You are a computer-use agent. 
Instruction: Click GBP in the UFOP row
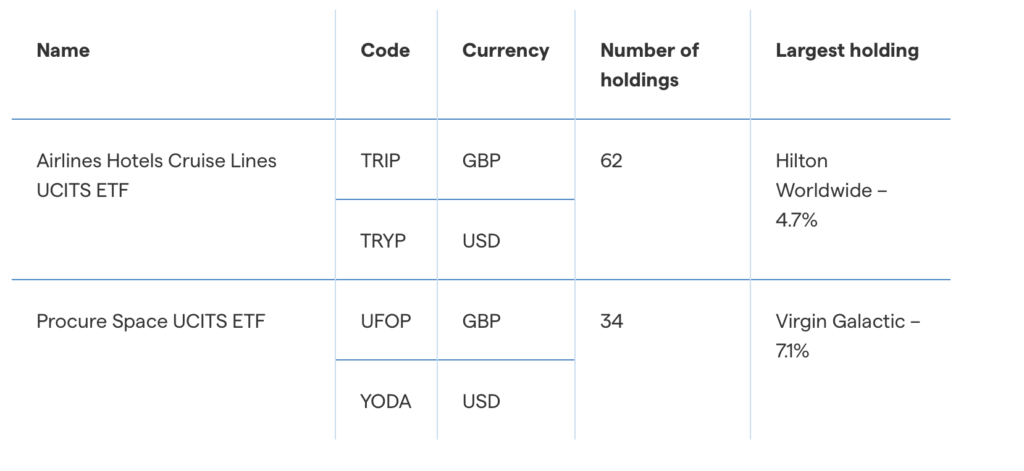pos(482,322)
